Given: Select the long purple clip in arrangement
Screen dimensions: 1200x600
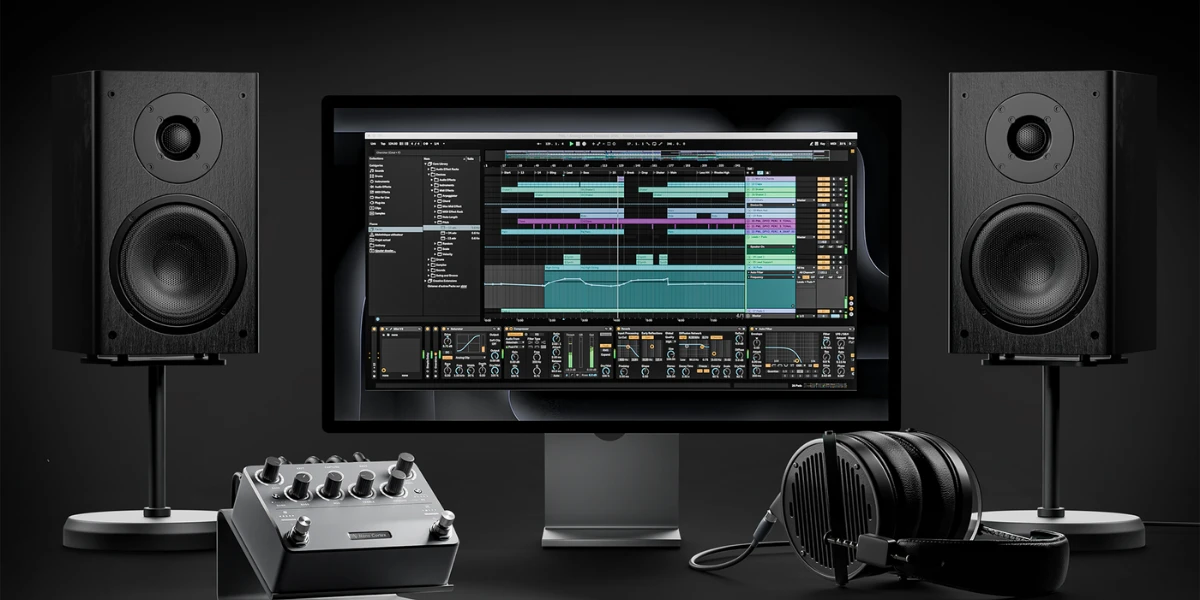Looking at the screenshot, I should 630,221.
